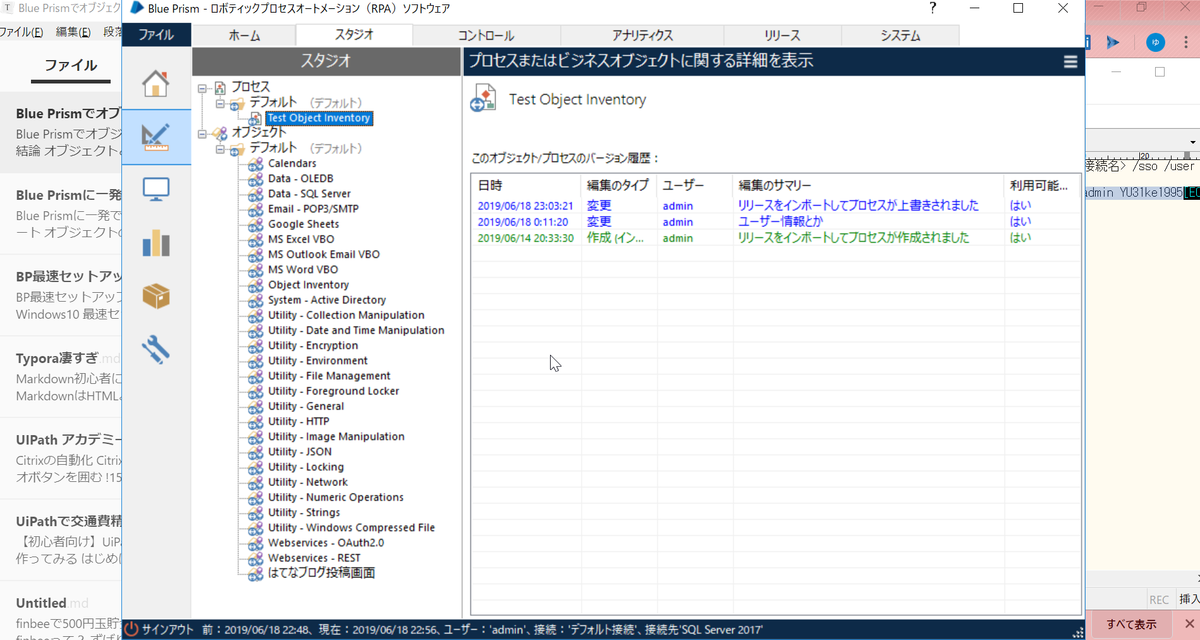The width and height of the screenshot is (1200, 640).
Task: Select Utility - HTTP object
Action: coord(298,422)
